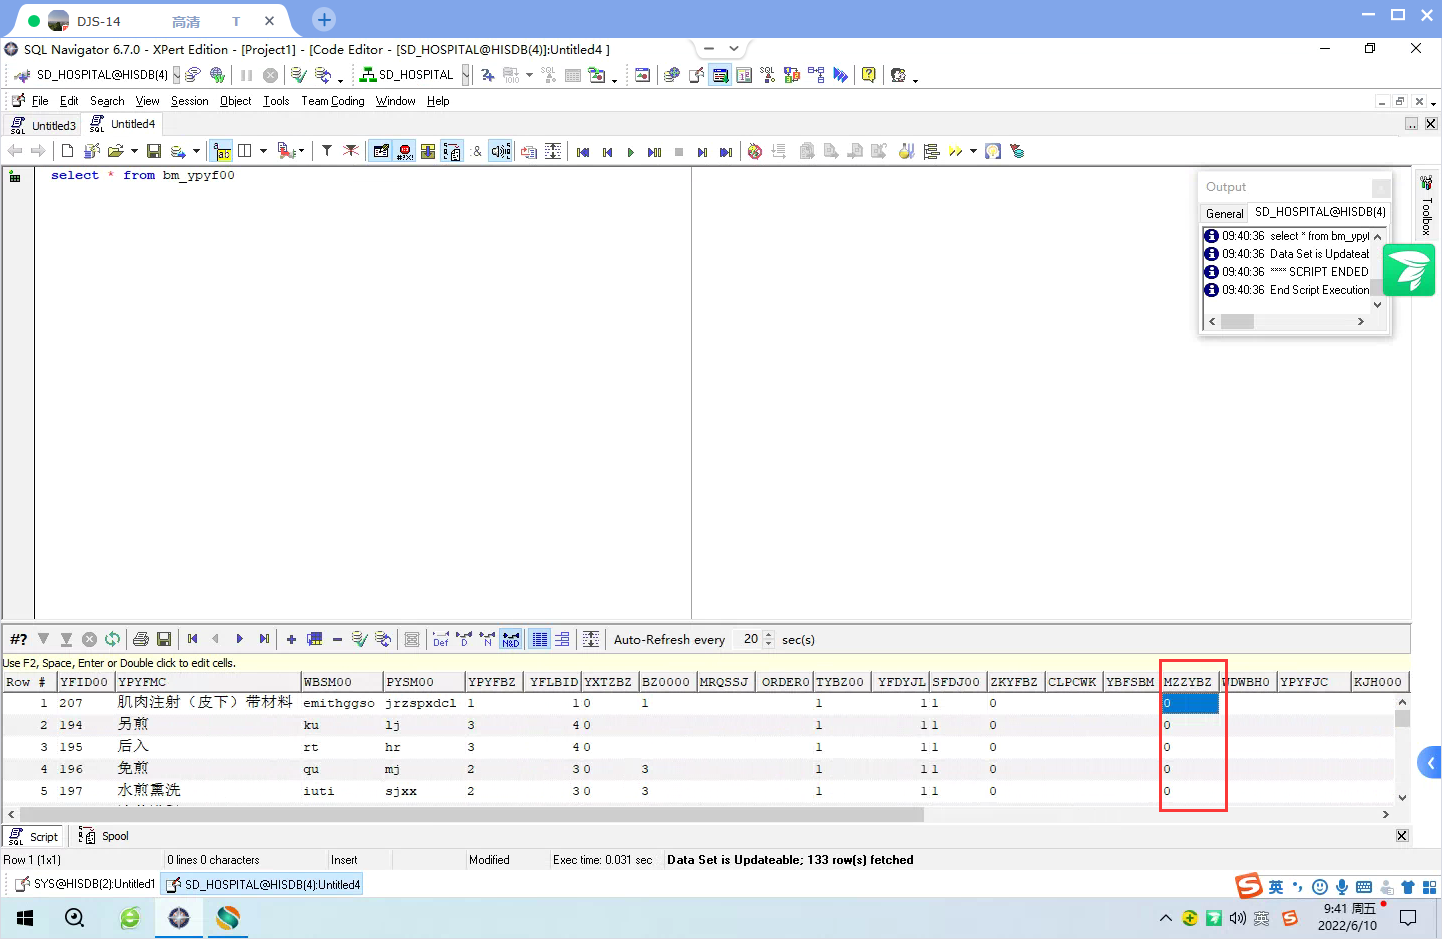Jump to last record in grid

(x=264, y=640)
